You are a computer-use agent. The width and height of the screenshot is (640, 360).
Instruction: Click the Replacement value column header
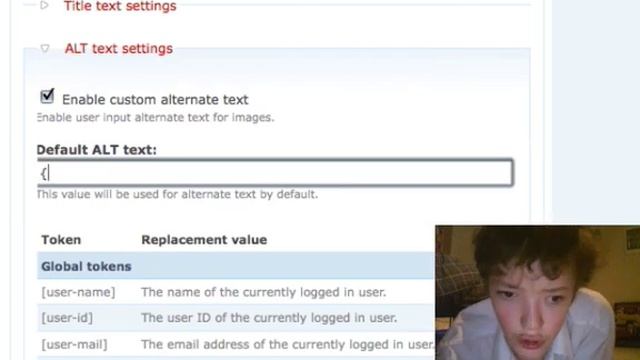tap(204, 240)
